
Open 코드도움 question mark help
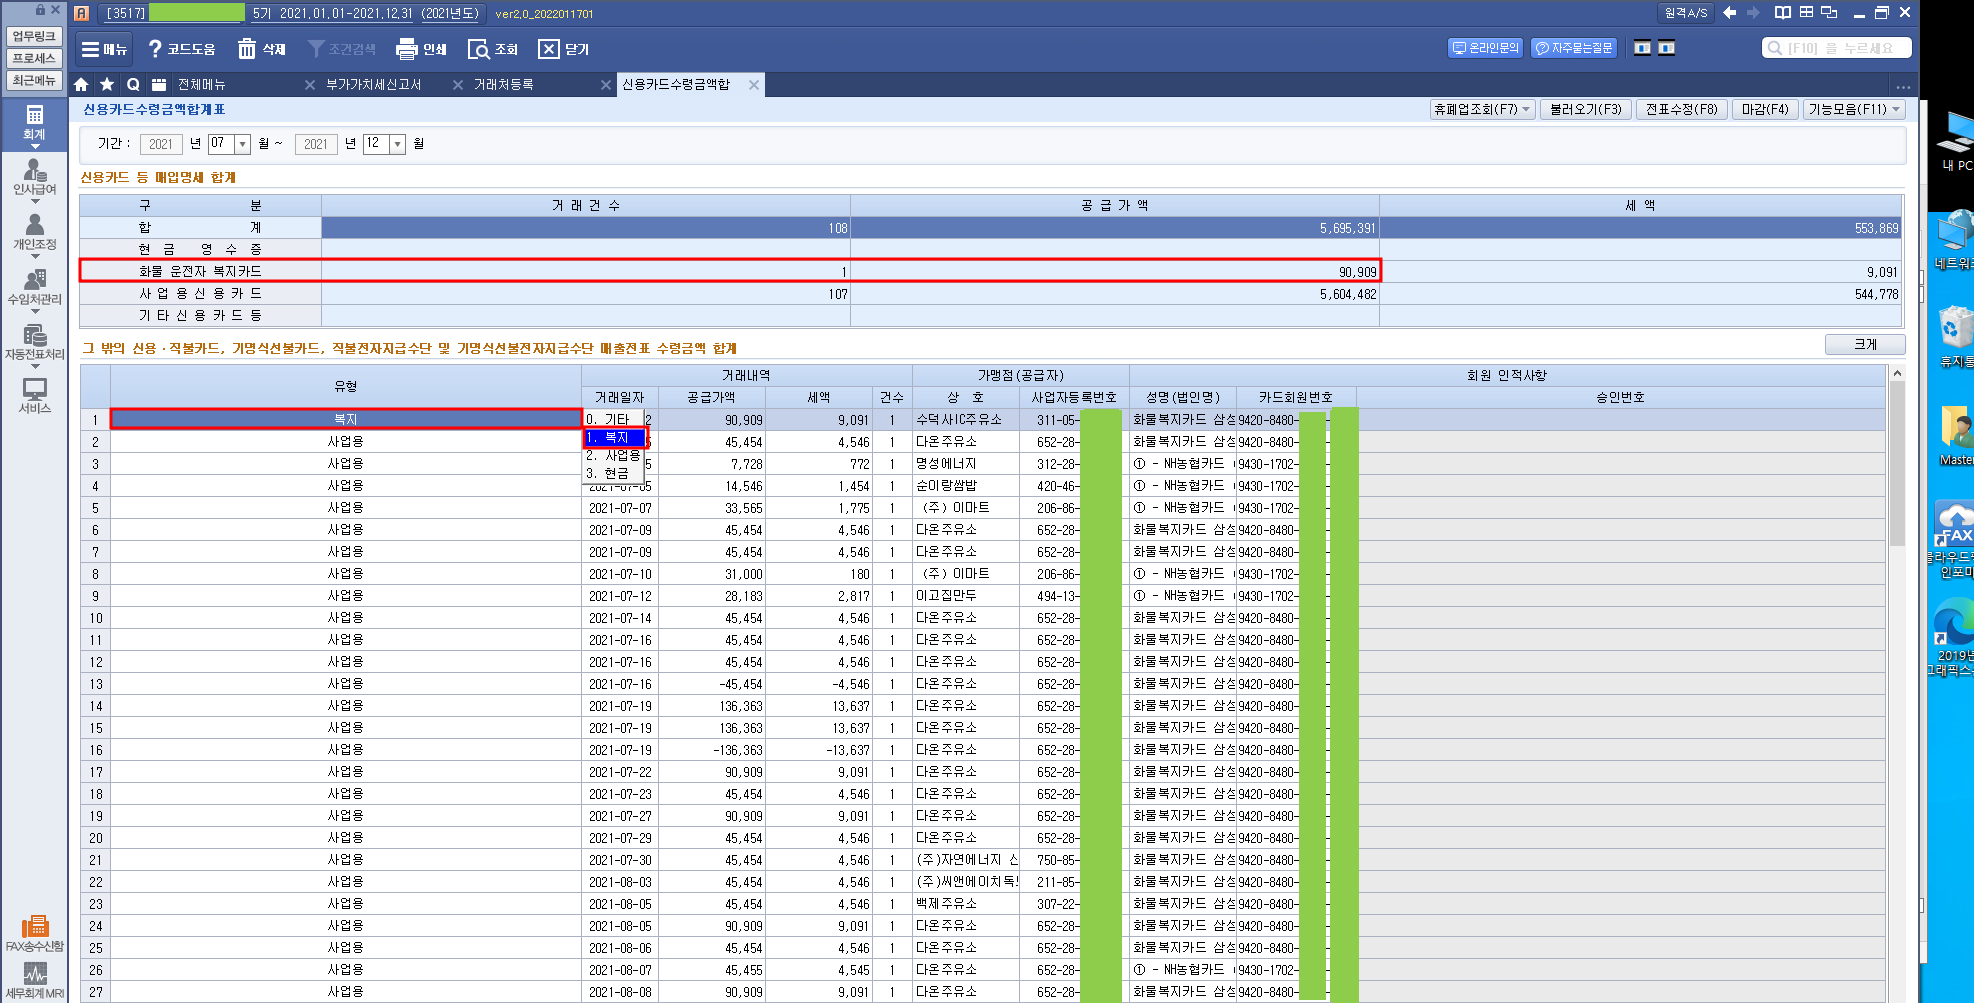[x=155, y=49]
